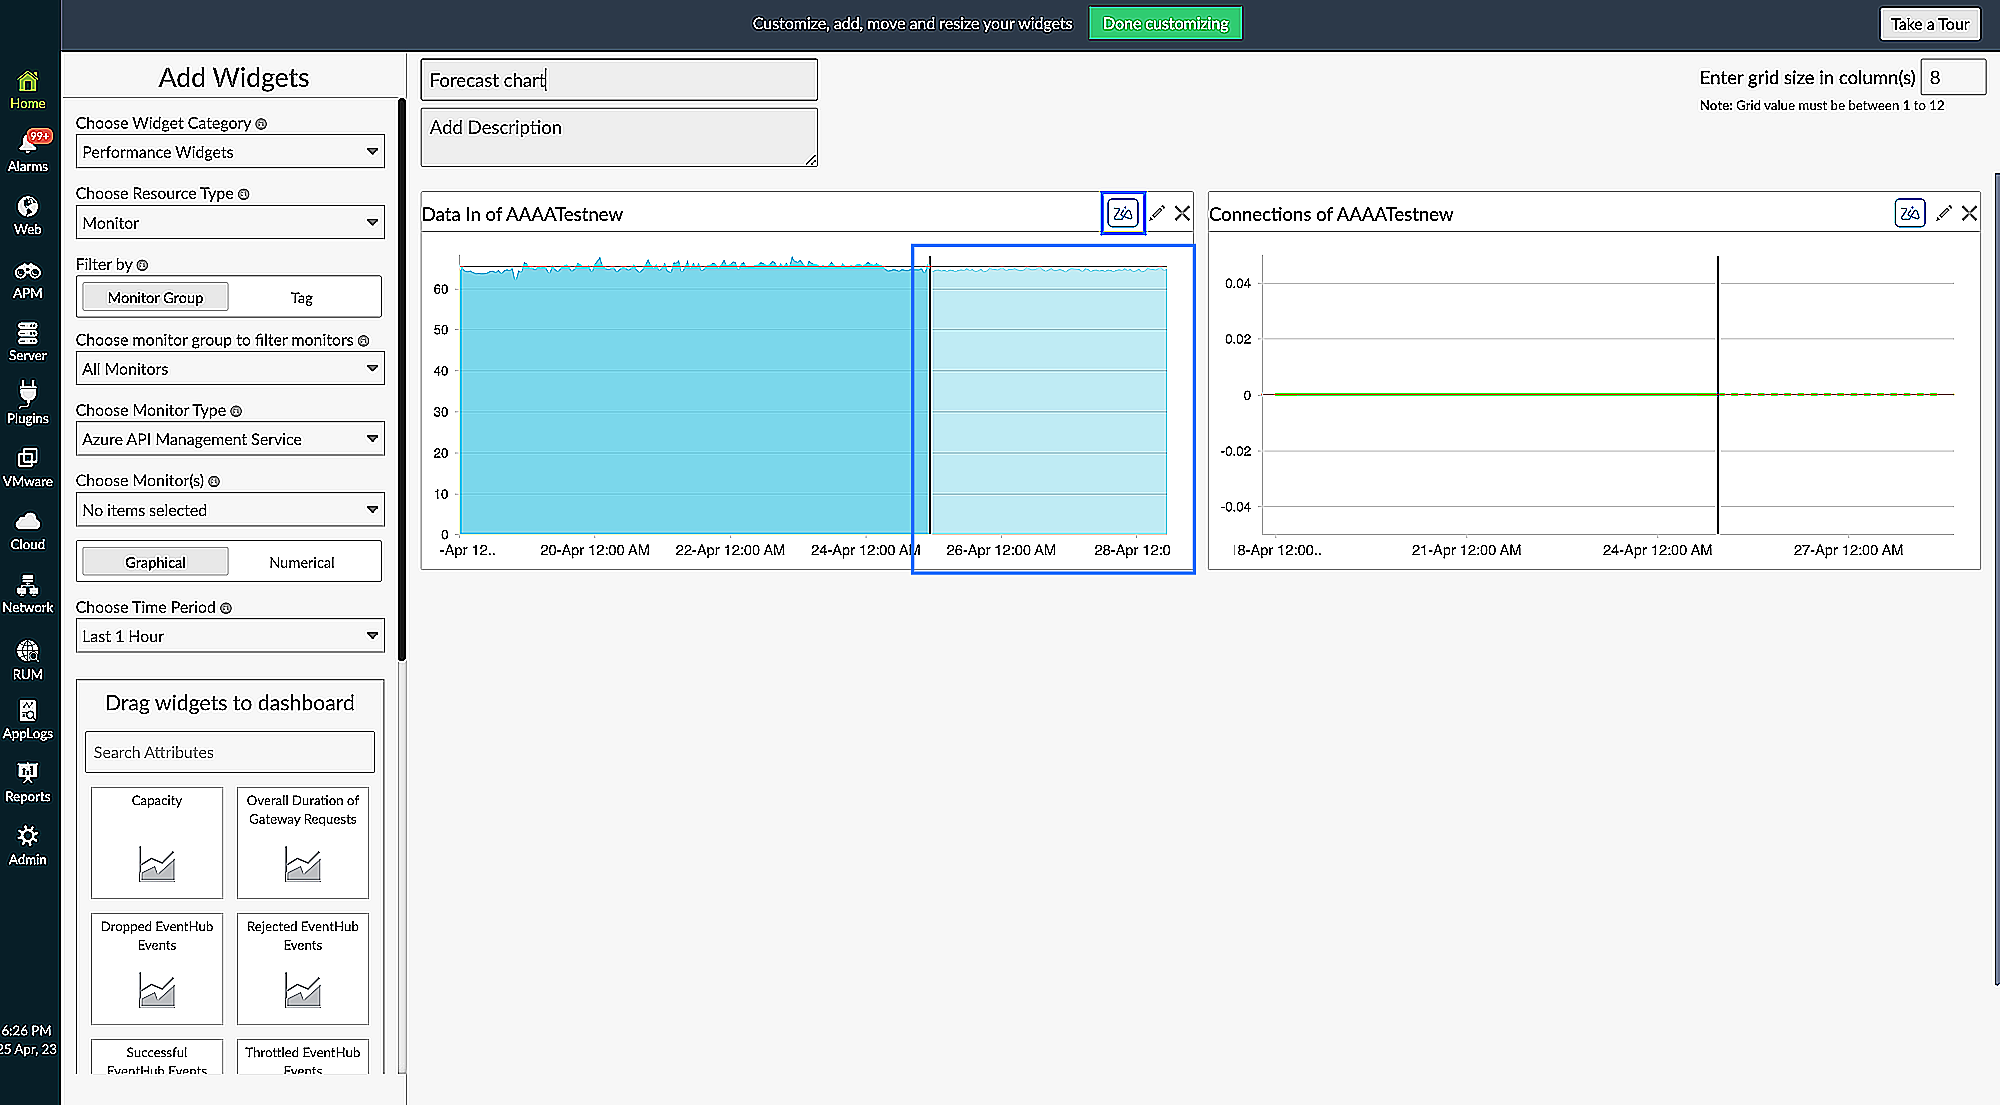The width and height of the screenshot is (2000, 1105).
Task: Edit the Connections of AAAATestnew widget with pencil icon
Action: point(1943,213)
